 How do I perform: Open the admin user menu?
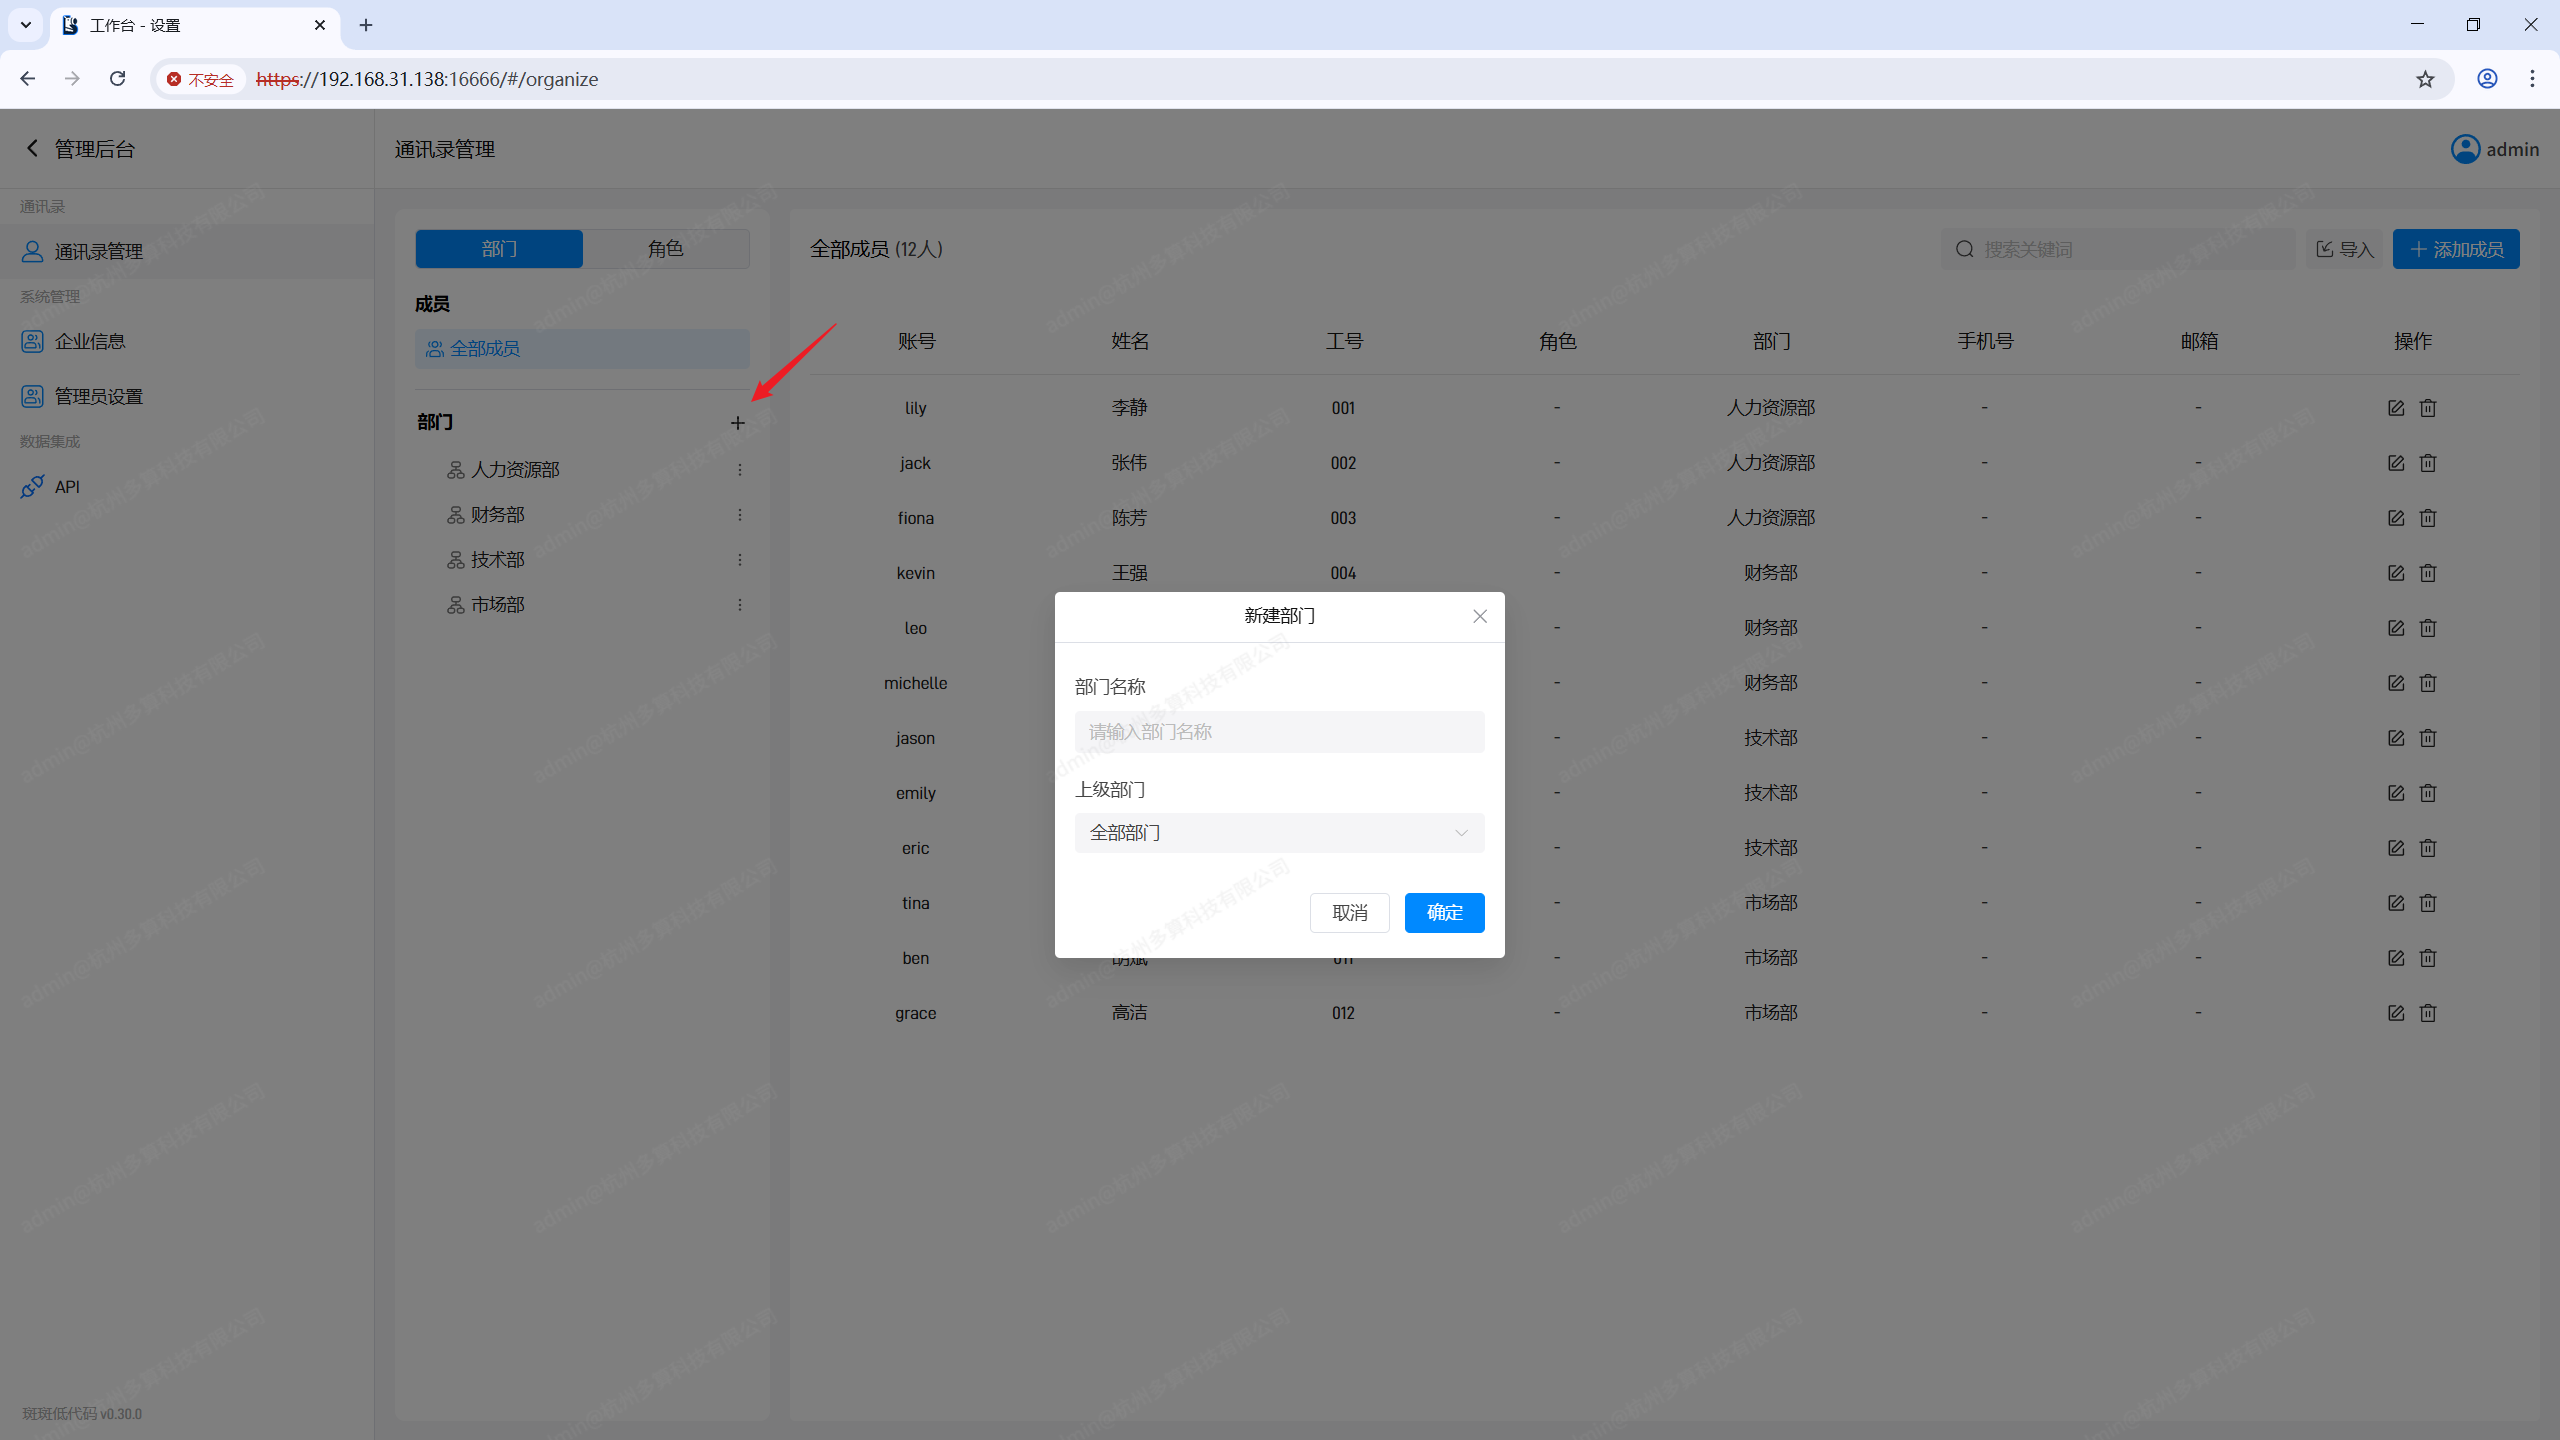click(2494, 149)
